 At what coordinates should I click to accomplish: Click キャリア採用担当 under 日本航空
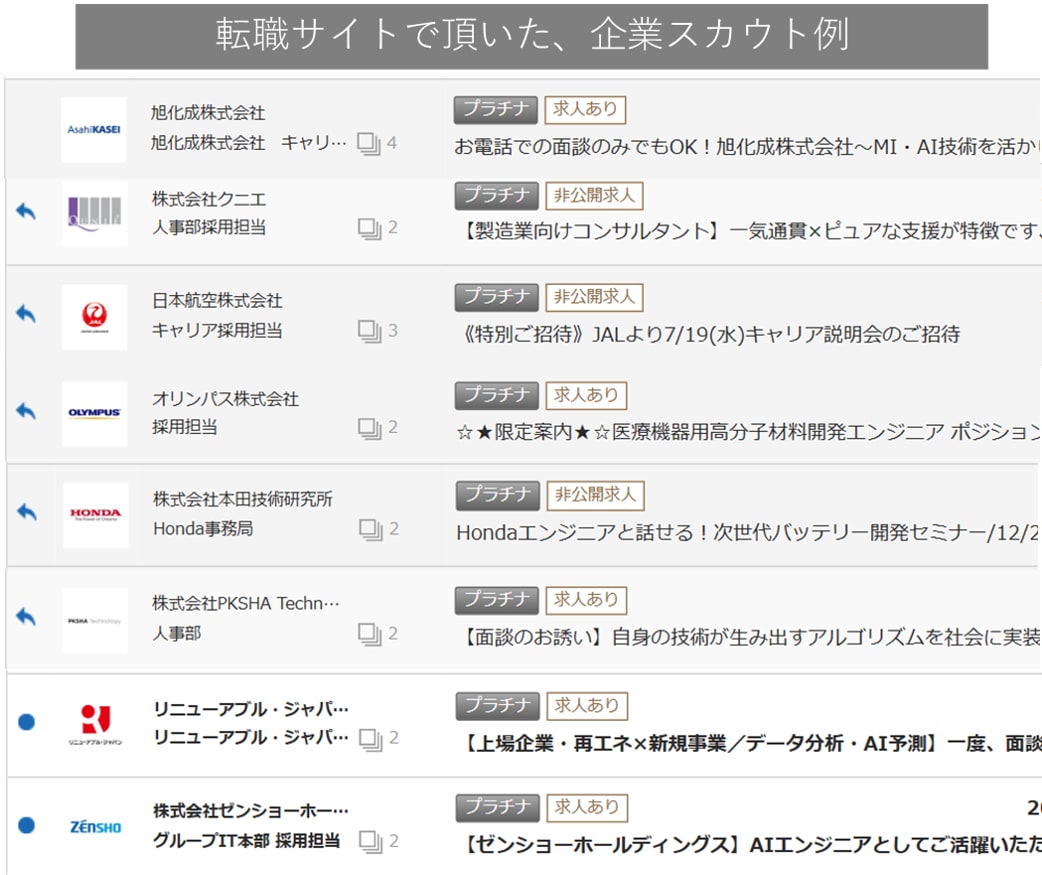tap(217, 330)
